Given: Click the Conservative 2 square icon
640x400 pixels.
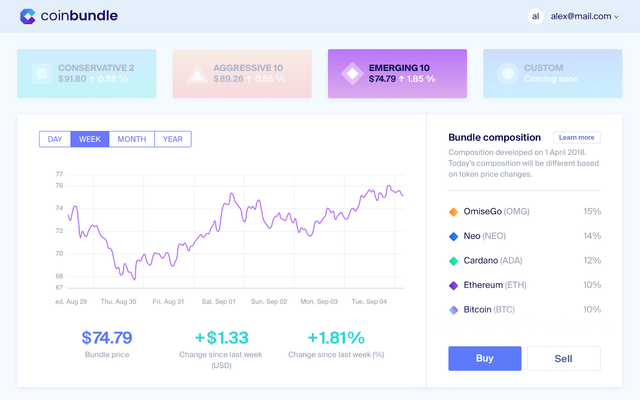Looking at the screenshot, I should pos(41,73).
